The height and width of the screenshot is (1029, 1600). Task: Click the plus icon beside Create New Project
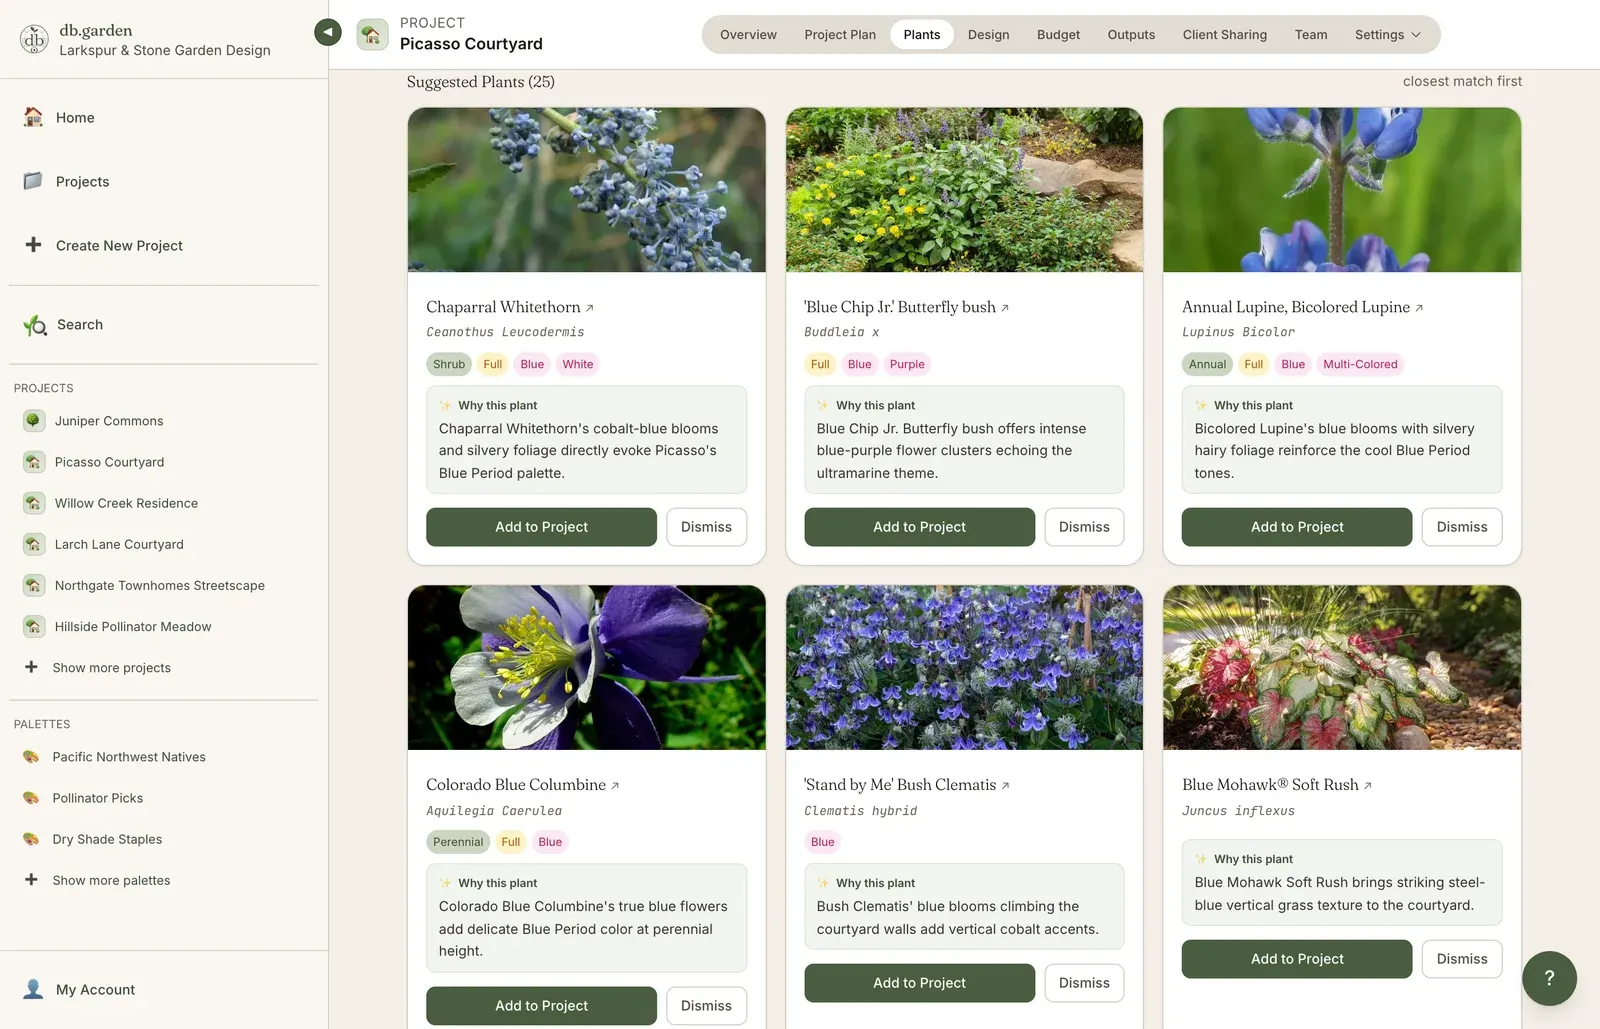tap(33, 245)
